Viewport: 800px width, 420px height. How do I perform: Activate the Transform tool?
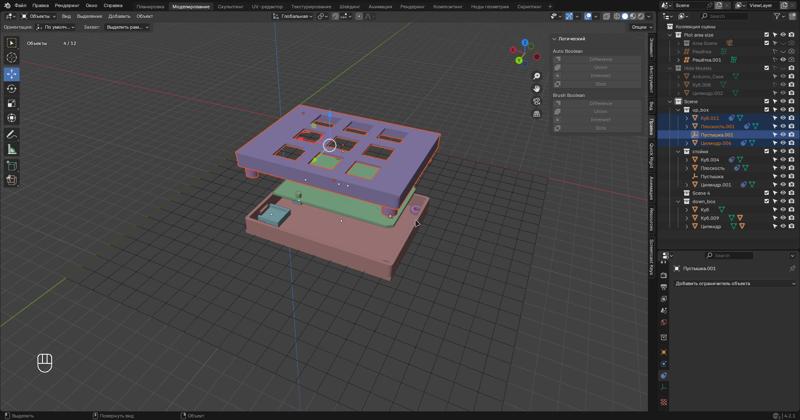pos(12,118)
